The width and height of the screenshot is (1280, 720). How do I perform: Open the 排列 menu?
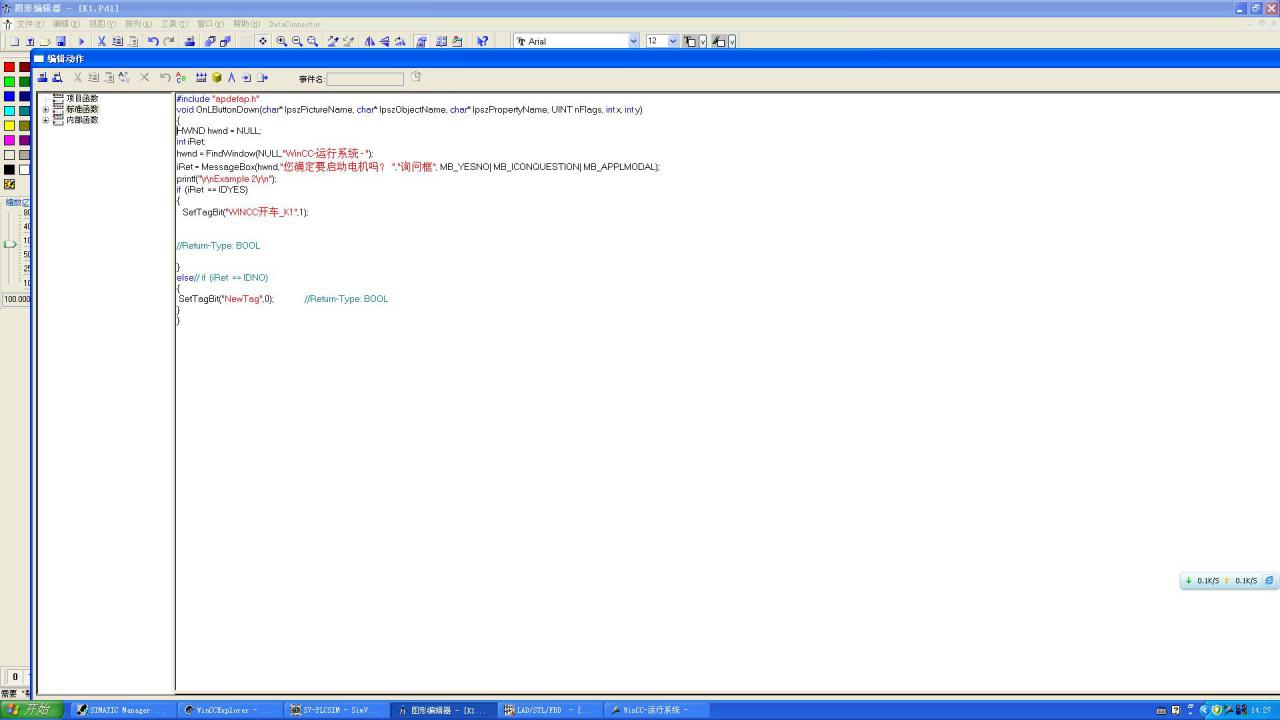[138, 24]
